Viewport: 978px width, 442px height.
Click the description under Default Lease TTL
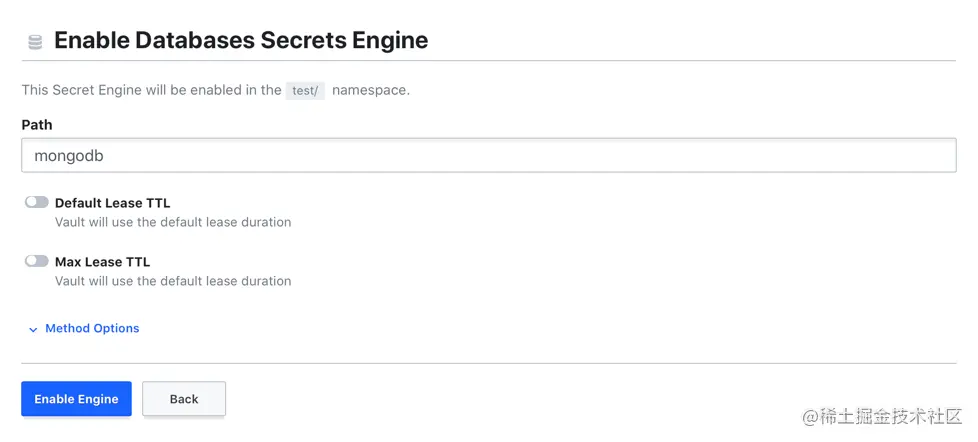173,222
